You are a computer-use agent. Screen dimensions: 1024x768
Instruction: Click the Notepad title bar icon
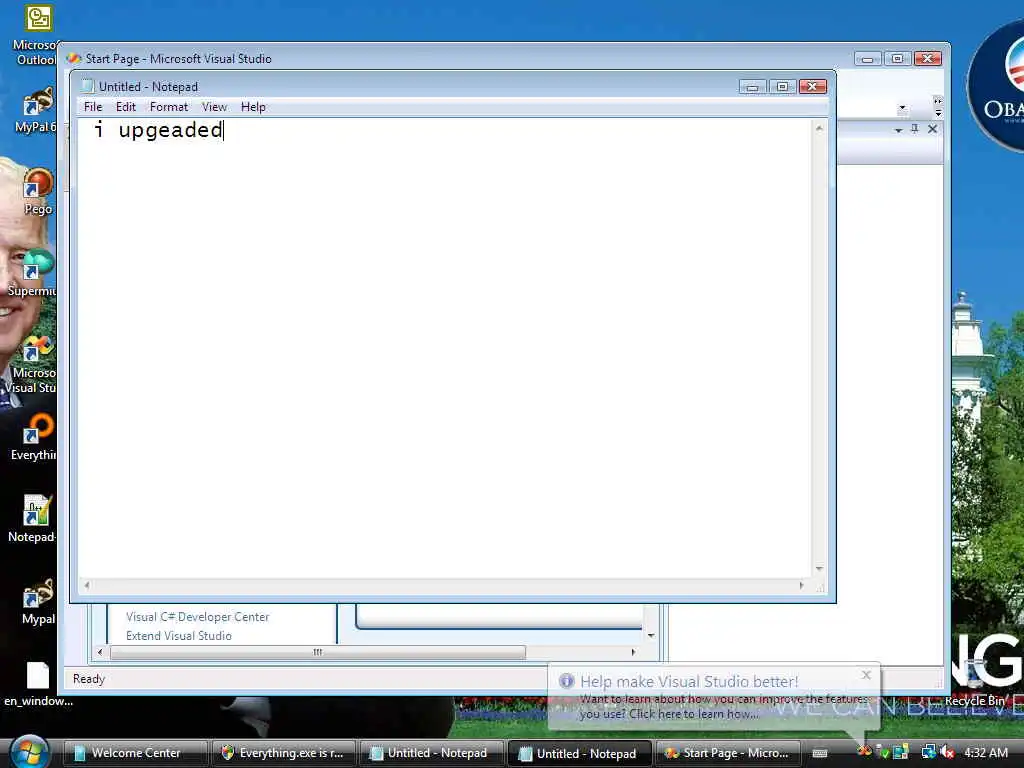pyautogui.click(x=87, y=86)
